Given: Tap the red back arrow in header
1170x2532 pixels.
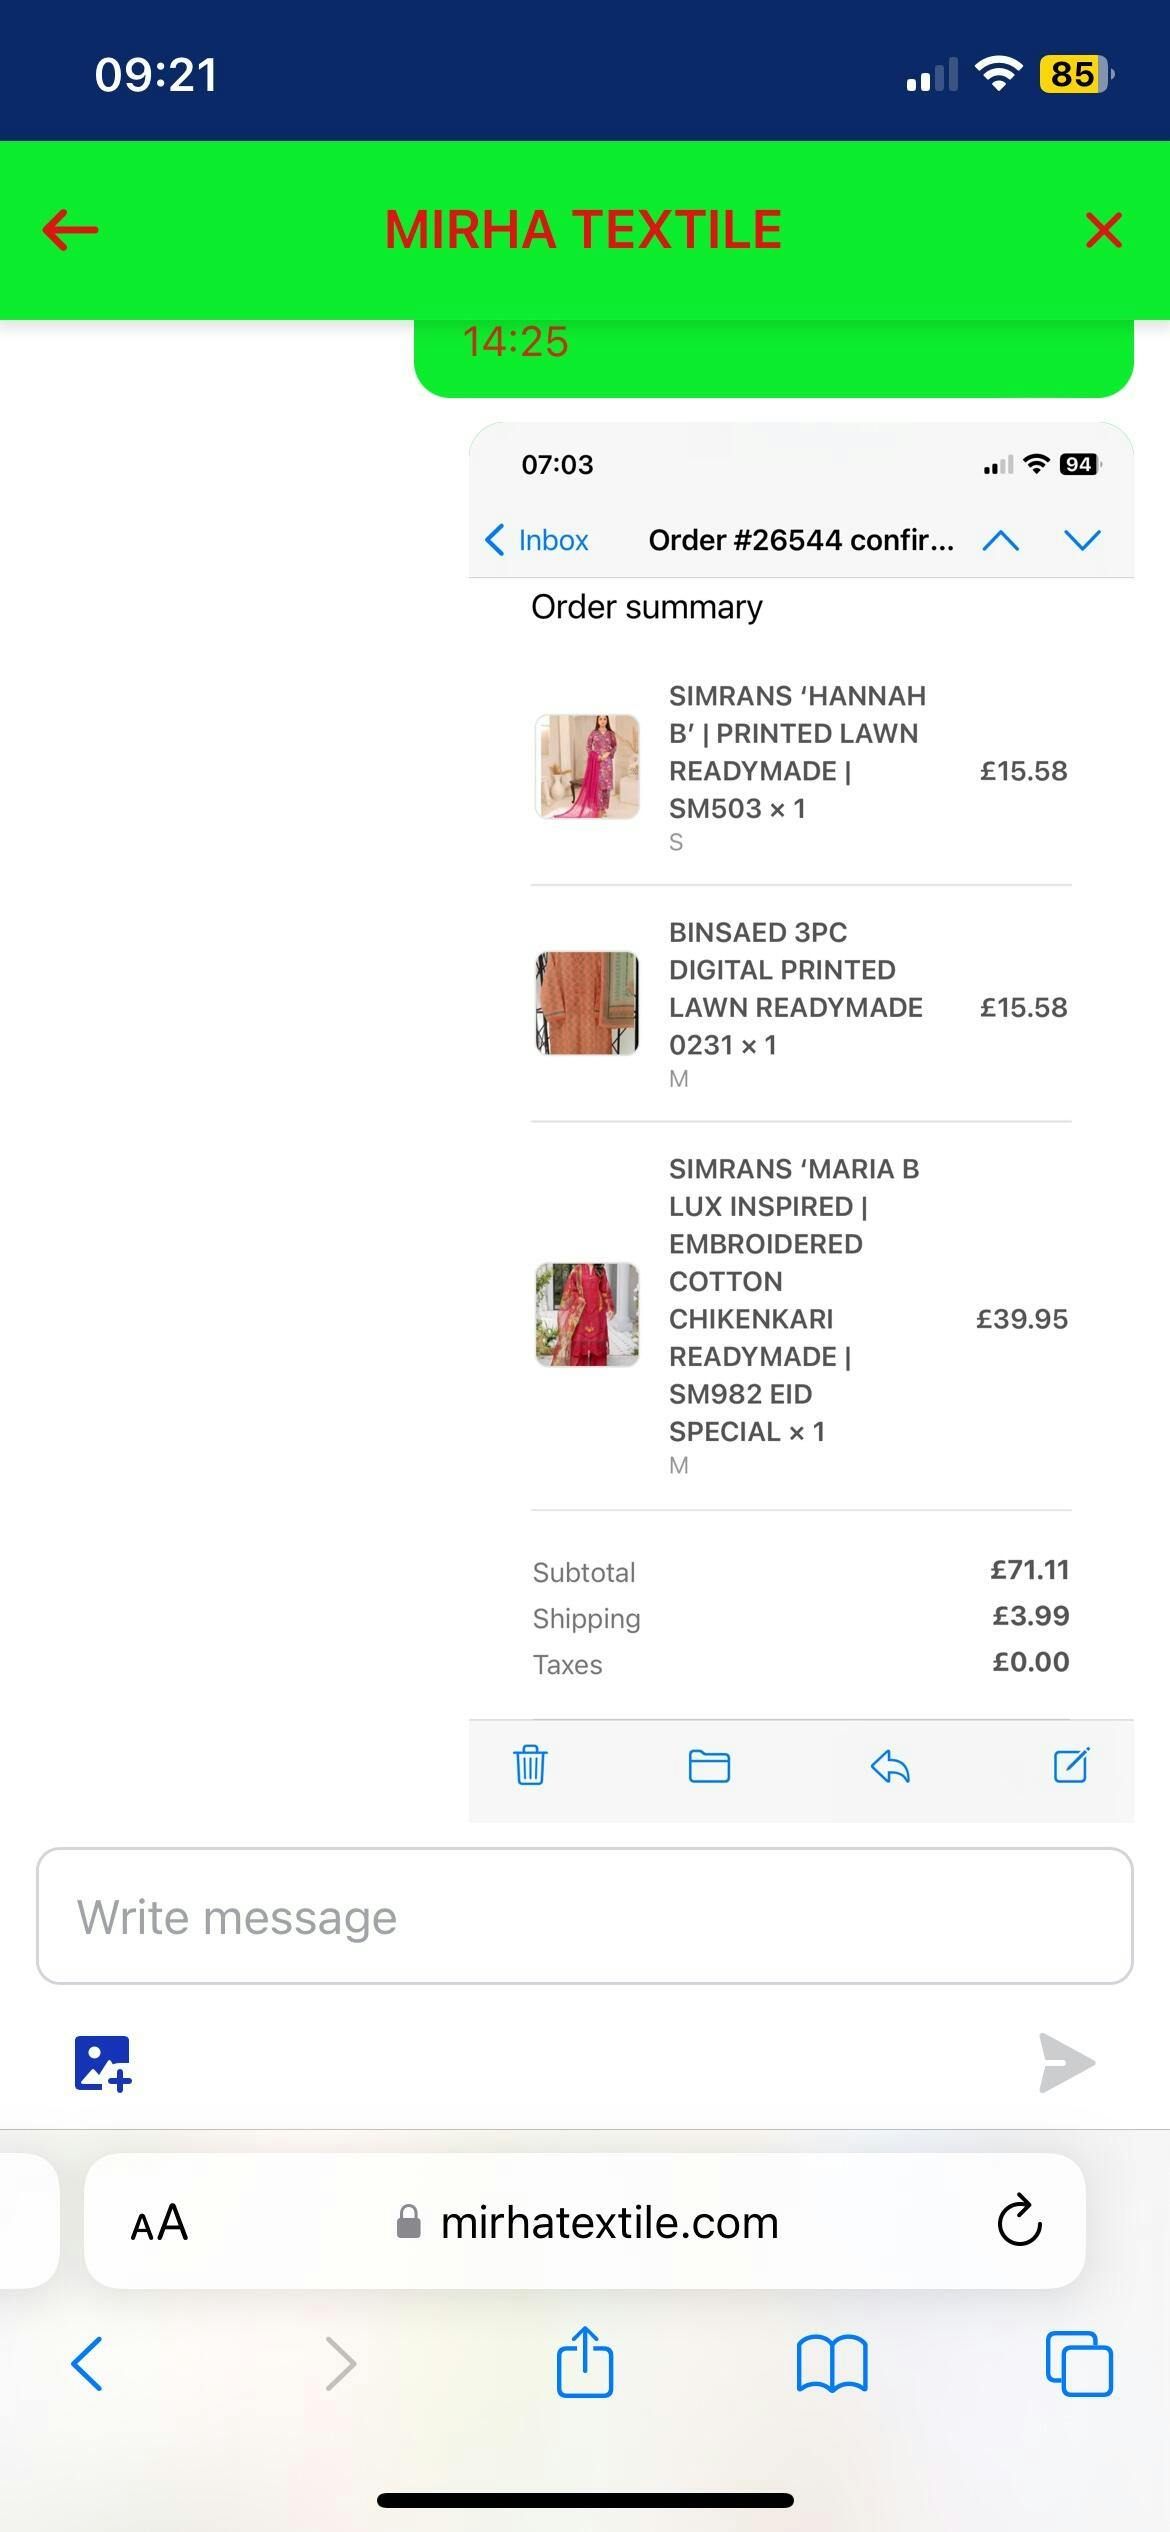Looking at the screenshot, I should [70, 230].
